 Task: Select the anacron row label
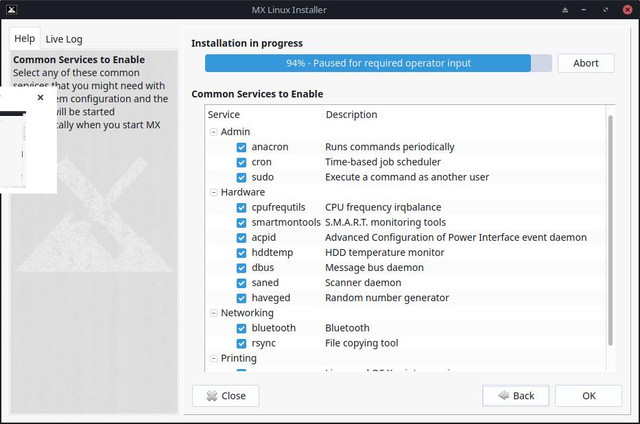[270, 147]
